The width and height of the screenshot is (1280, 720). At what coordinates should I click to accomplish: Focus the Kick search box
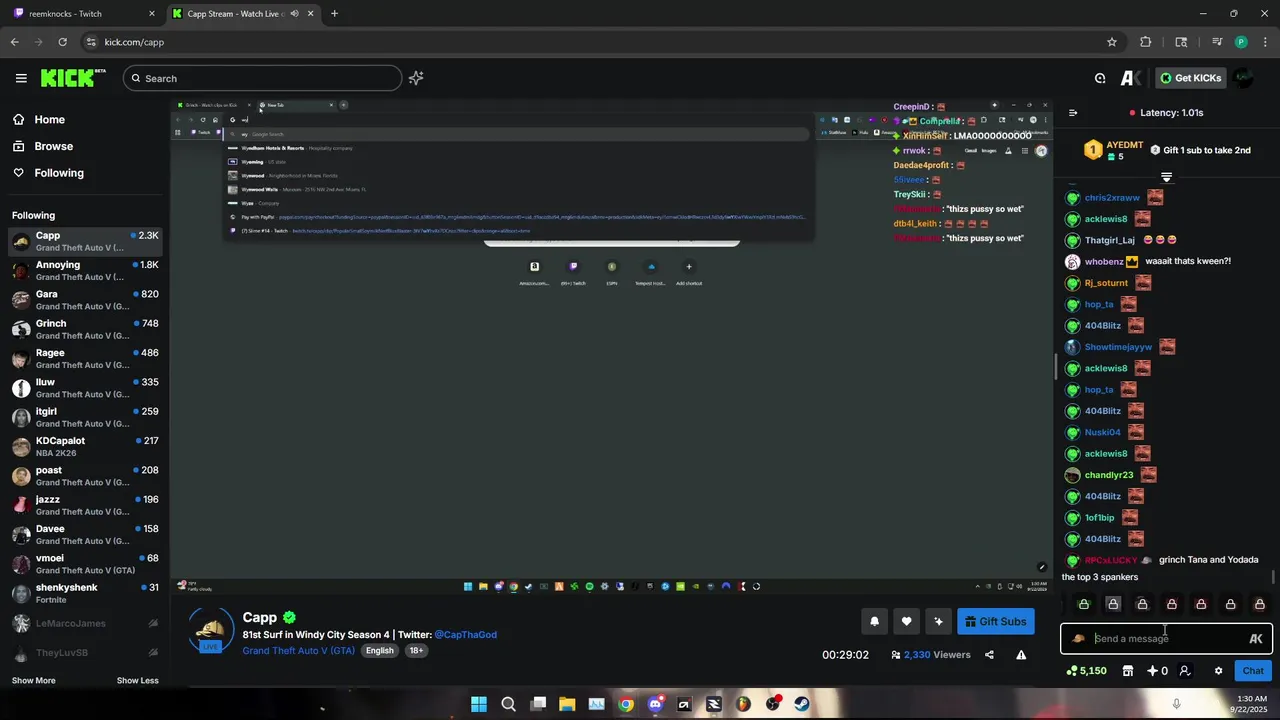pos(262,78)
